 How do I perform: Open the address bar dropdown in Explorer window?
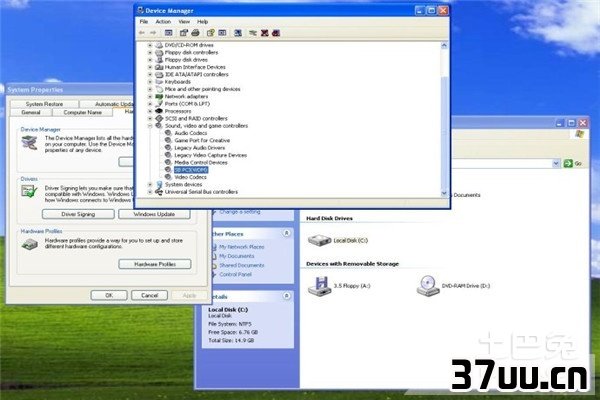[556, 163]
